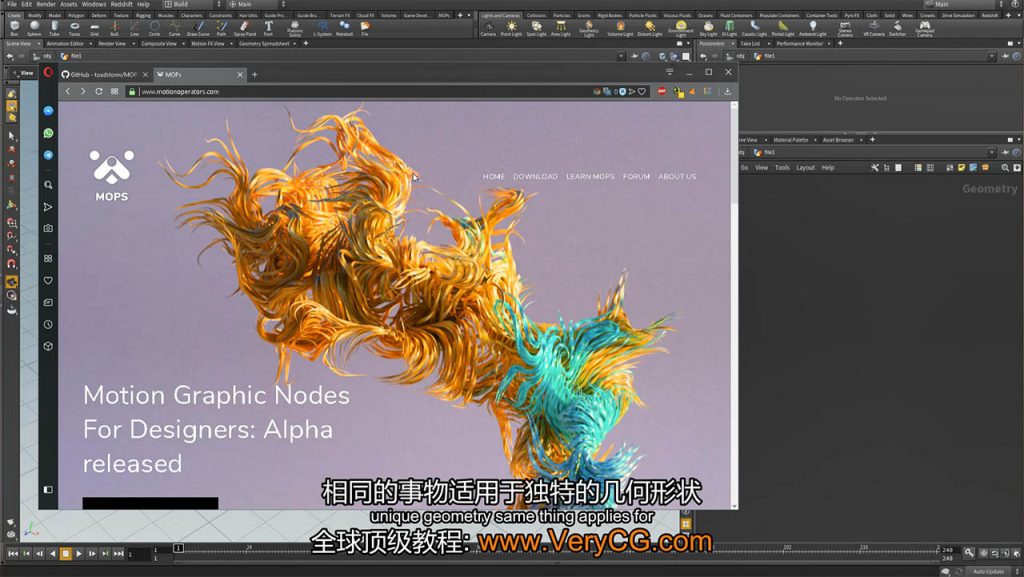1024x577 pixels.
Task: Reload page in Opera browser
Action: click(x=99, y=91)
